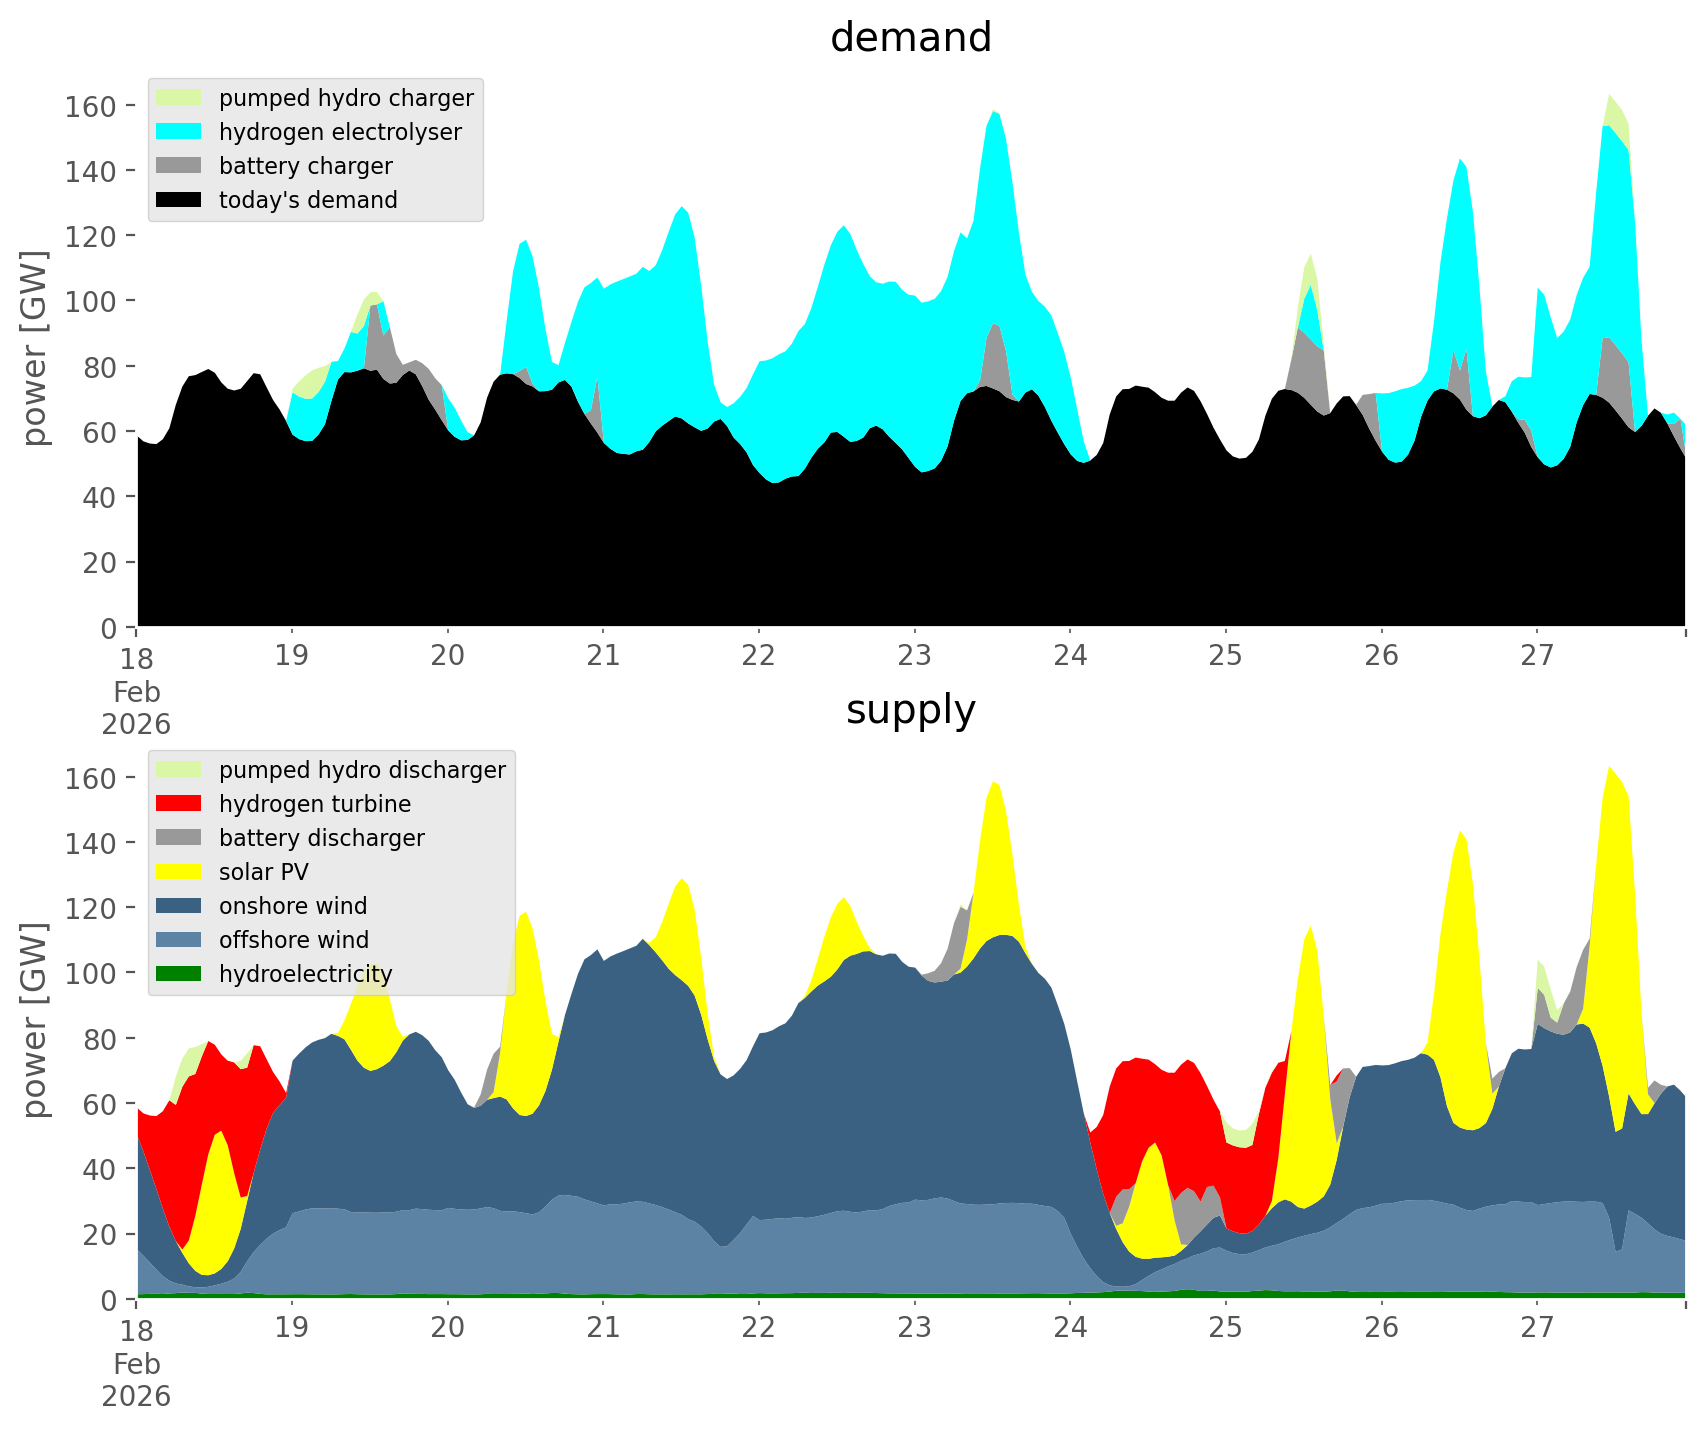Click the grey battery charger legend swatch

[179, 166]
